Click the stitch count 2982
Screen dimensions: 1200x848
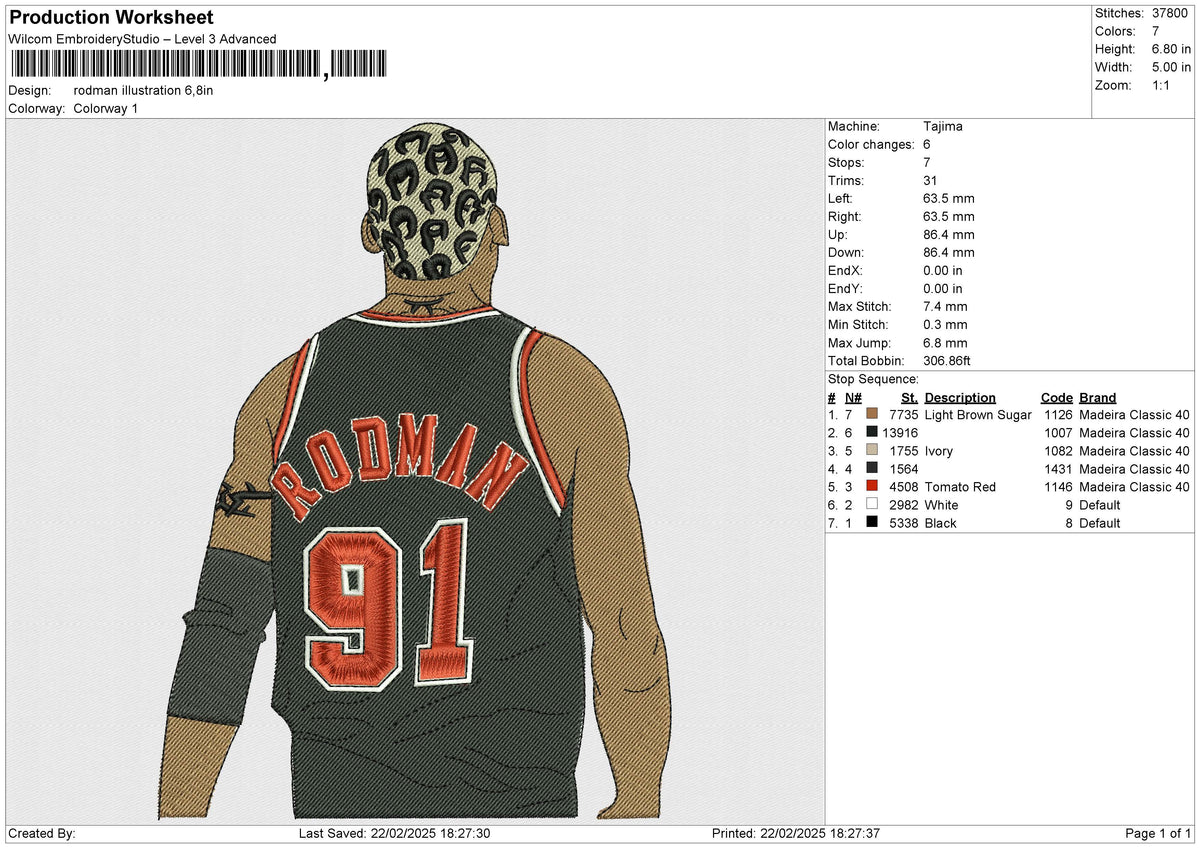(903, 505)
